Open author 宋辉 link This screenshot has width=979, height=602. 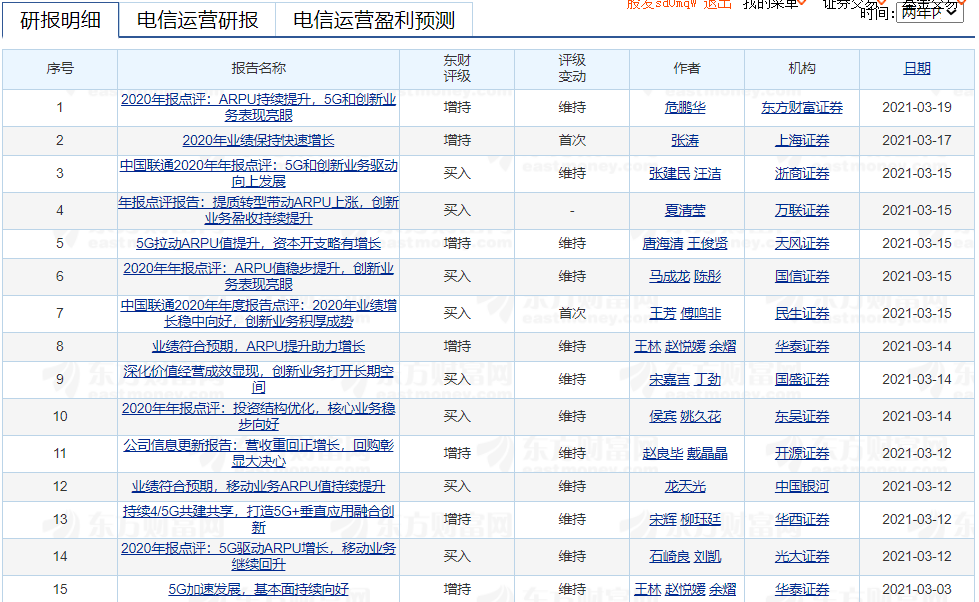(x=662, y=520)
